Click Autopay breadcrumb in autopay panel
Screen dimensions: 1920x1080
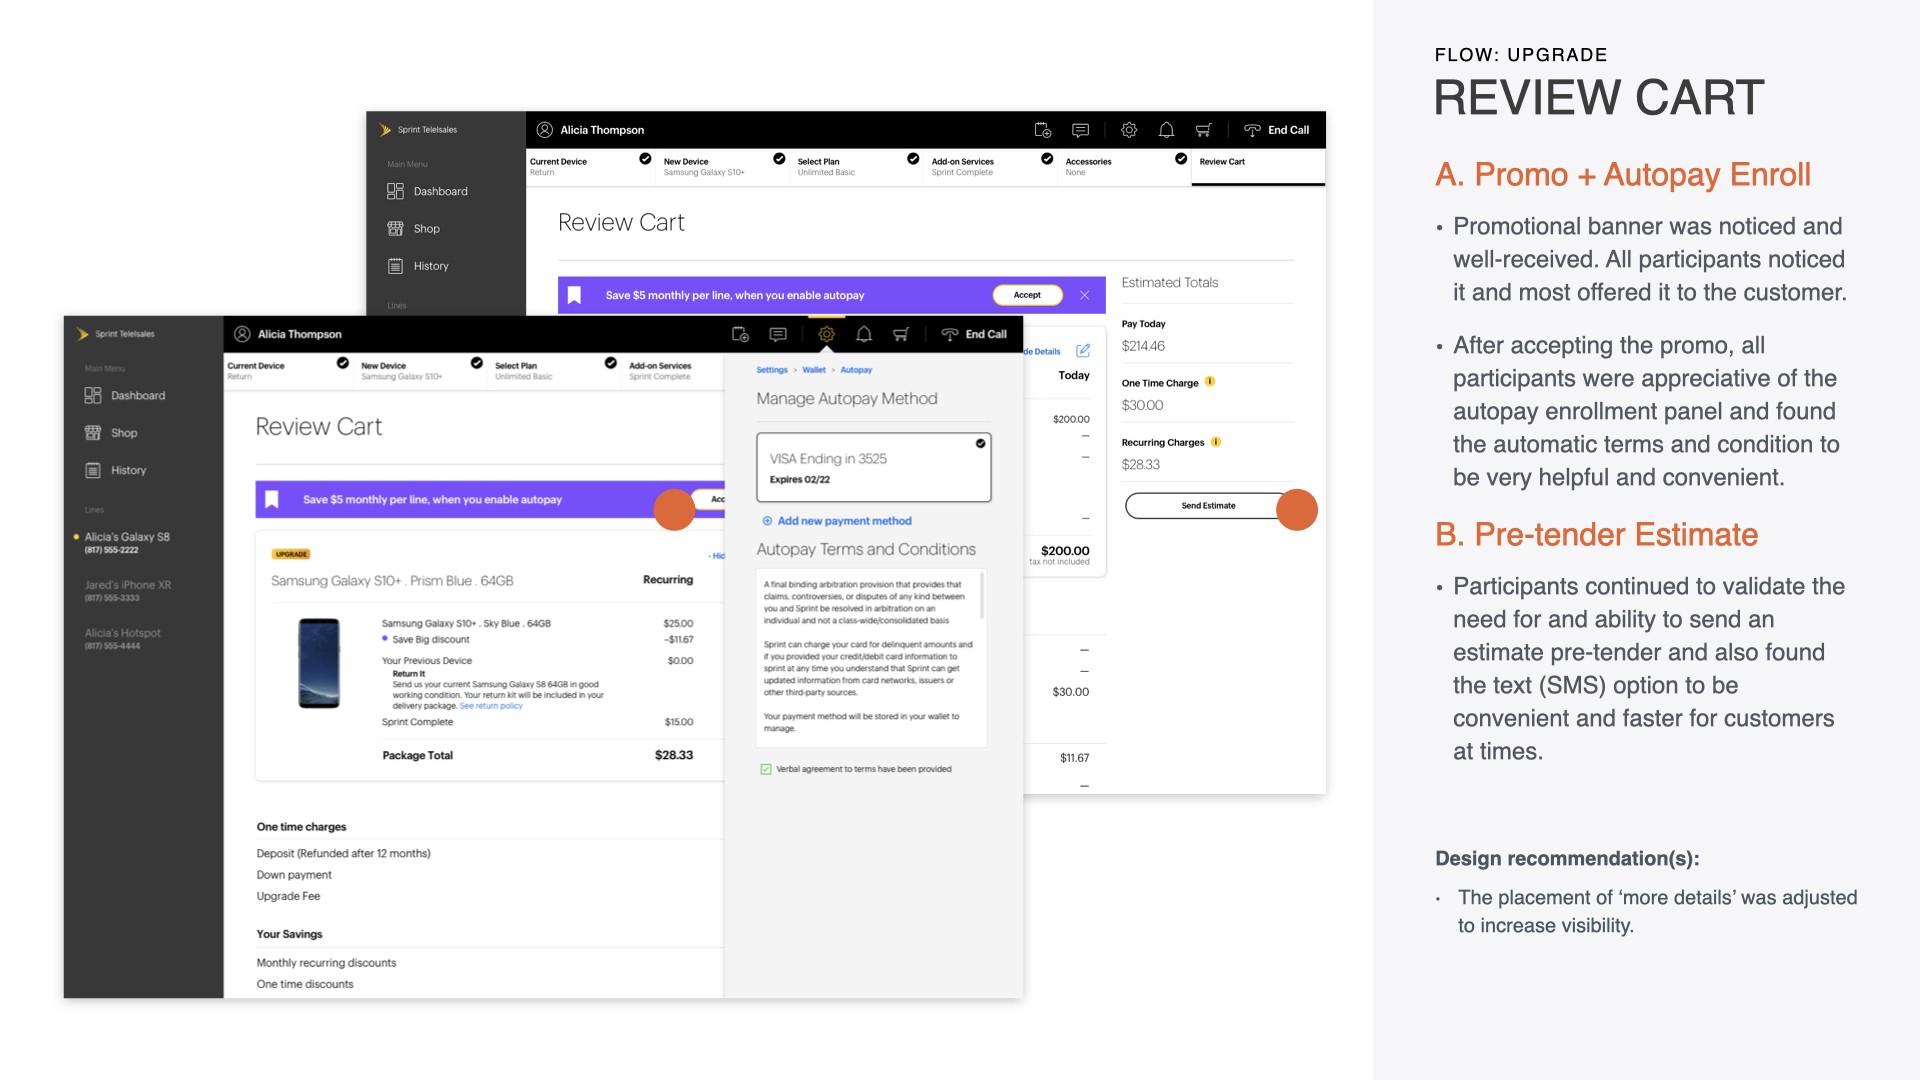point(856,370)
